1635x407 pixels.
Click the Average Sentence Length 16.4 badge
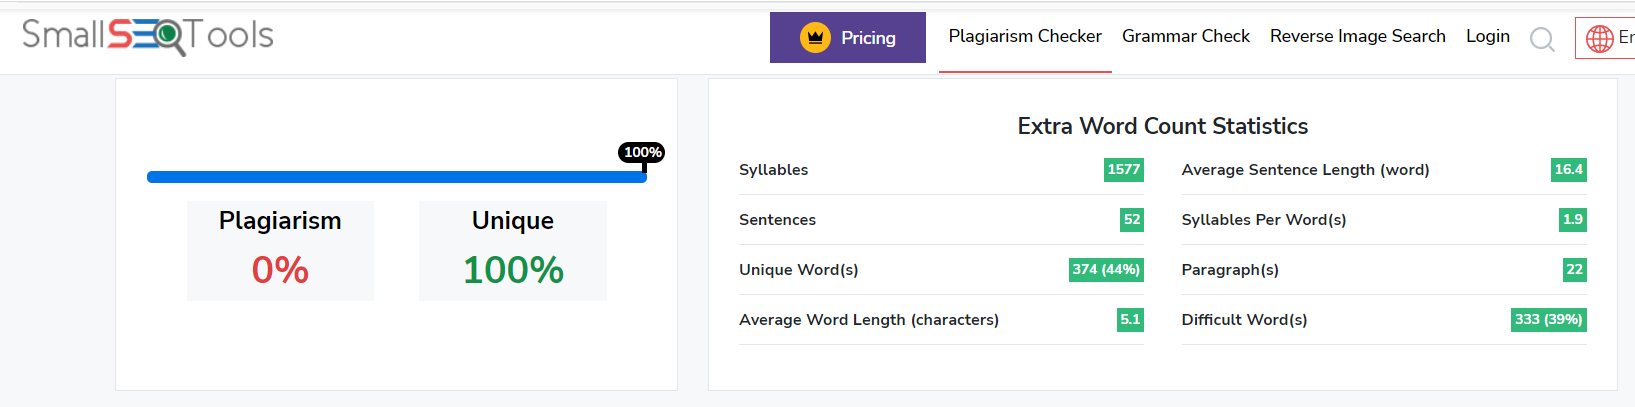pyautogui.click(x=1569, y=170)
